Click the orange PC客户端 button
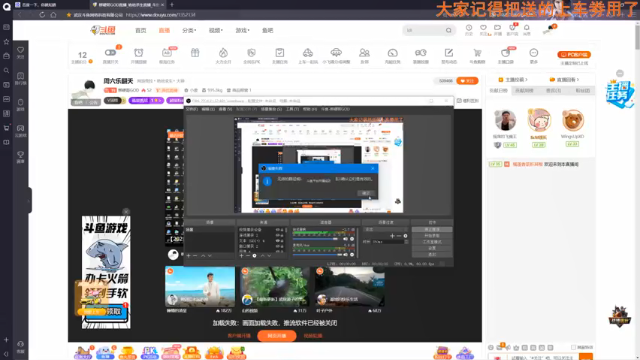Viewport: 640px width, 360px height. tap(574, 54)
